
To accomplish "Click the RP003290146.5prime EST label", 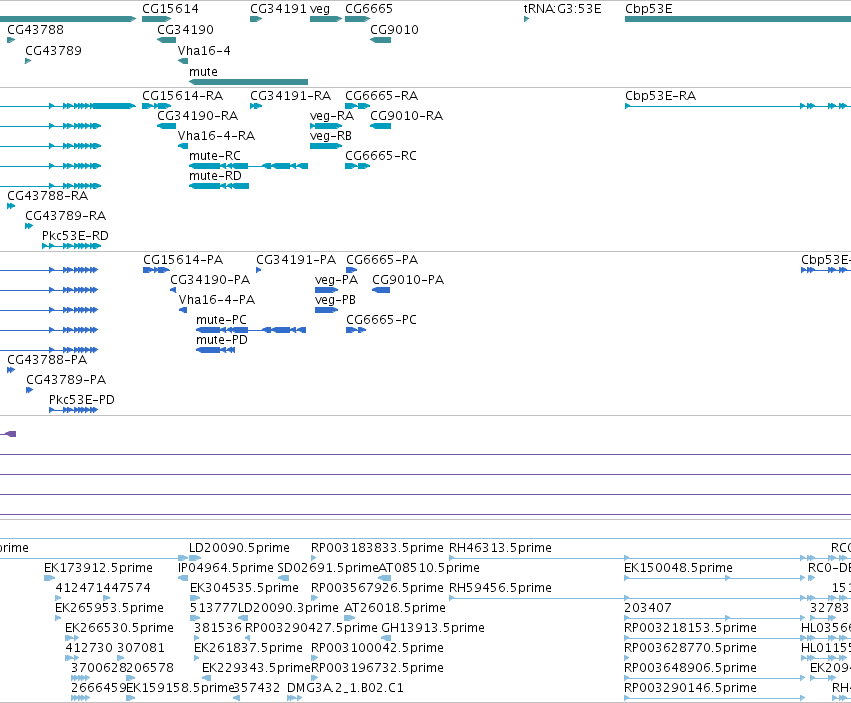I will (x=690, y=688).
